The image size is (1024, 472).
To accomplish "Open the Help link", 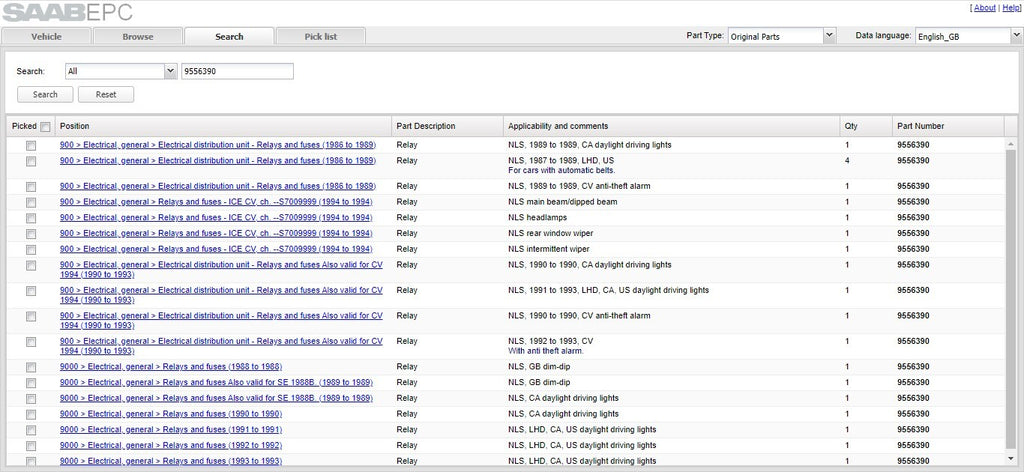I will coord(1010,8).
